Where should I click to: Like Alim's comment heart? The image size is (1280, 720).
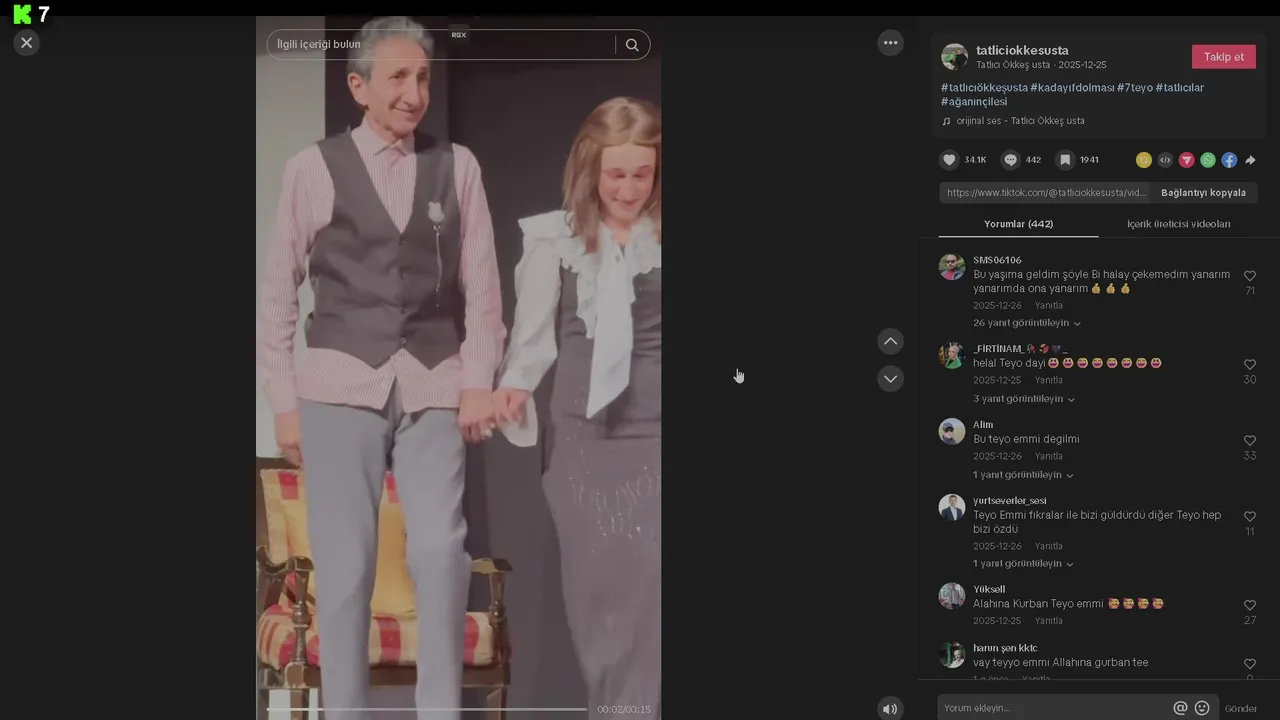(x=1250, y=441)
